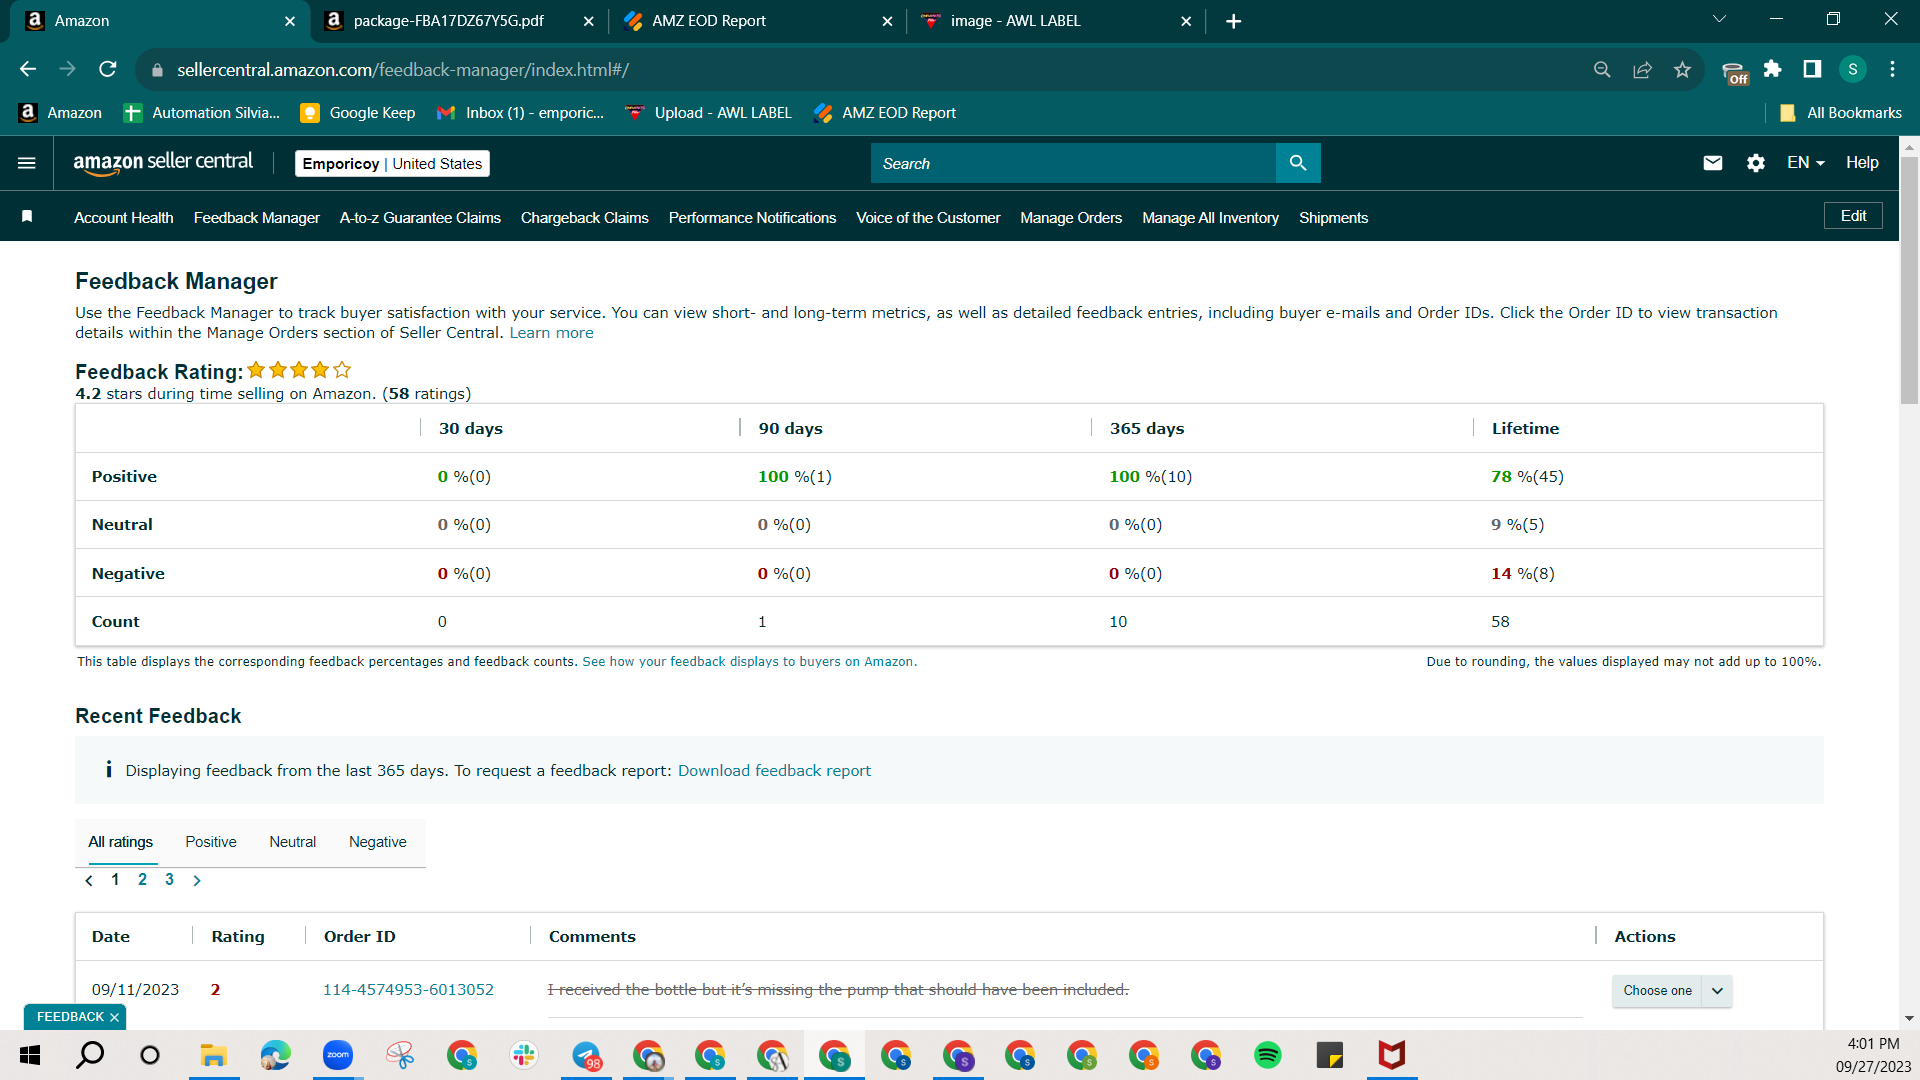Open Chargeback Claims menu item
The width and height of the screenshot is (1920, 1080).
coord(585,218)
